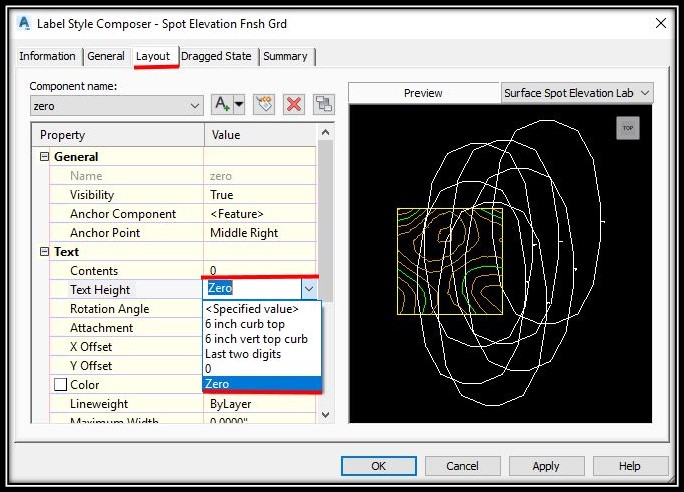Click the Contents value cell
The image size is (684, 492).
pyautogui.click(x=260, y=270)
